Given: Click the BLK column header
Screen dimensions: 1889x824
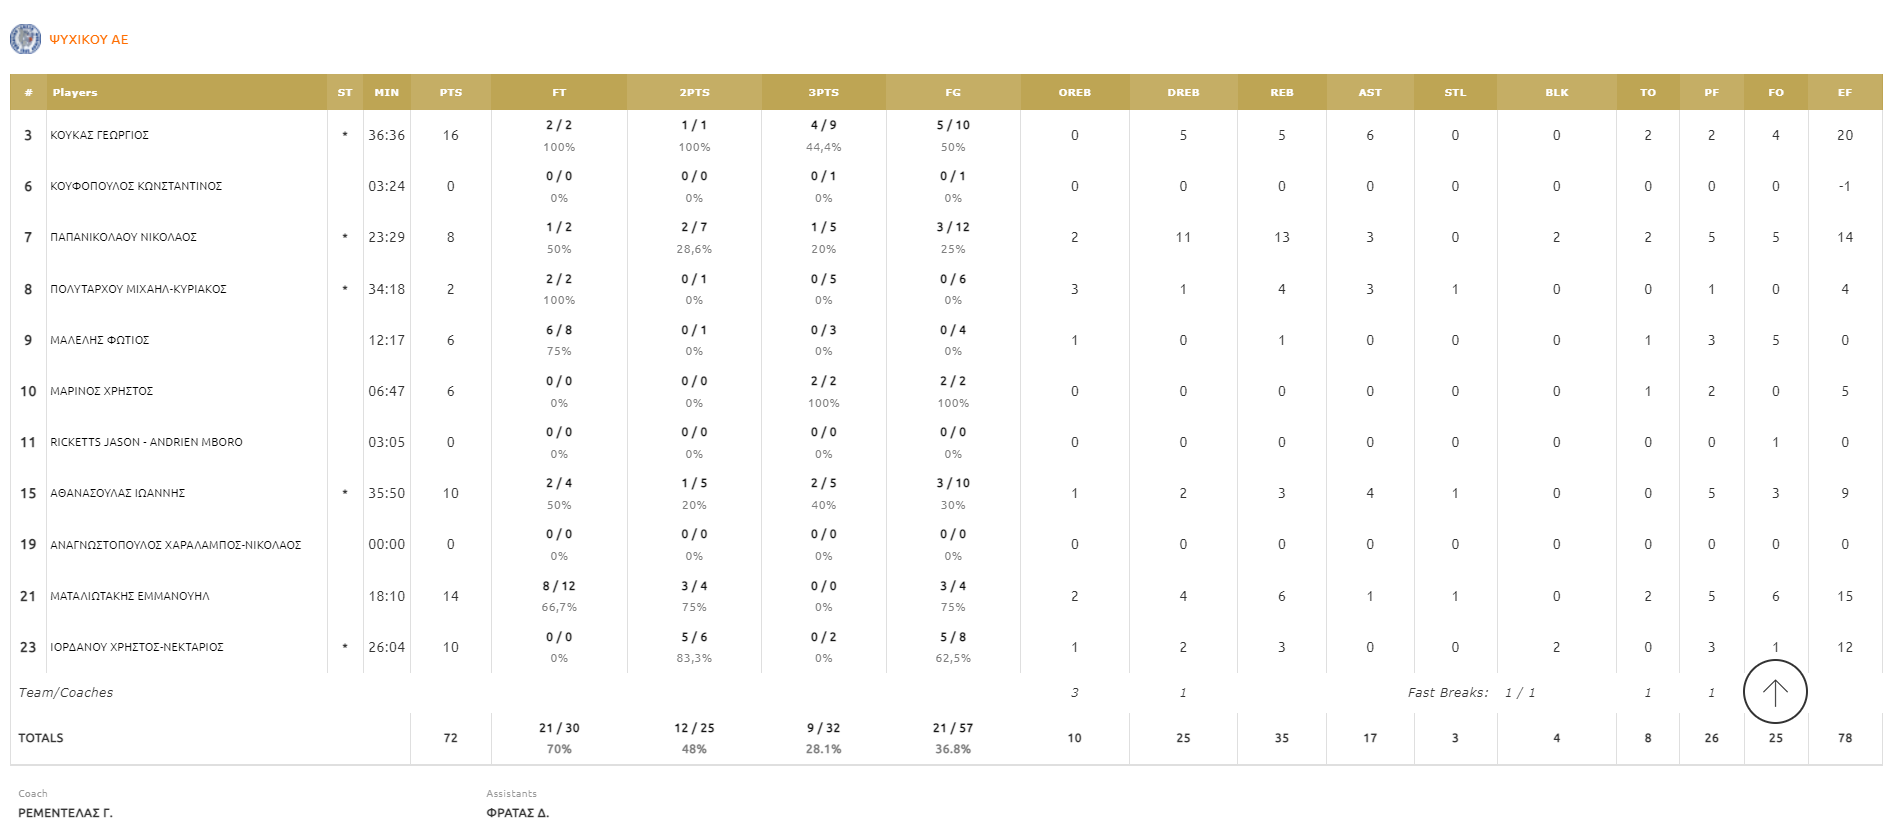Looking at the screenshot, I should click(x=1556, y=92).
